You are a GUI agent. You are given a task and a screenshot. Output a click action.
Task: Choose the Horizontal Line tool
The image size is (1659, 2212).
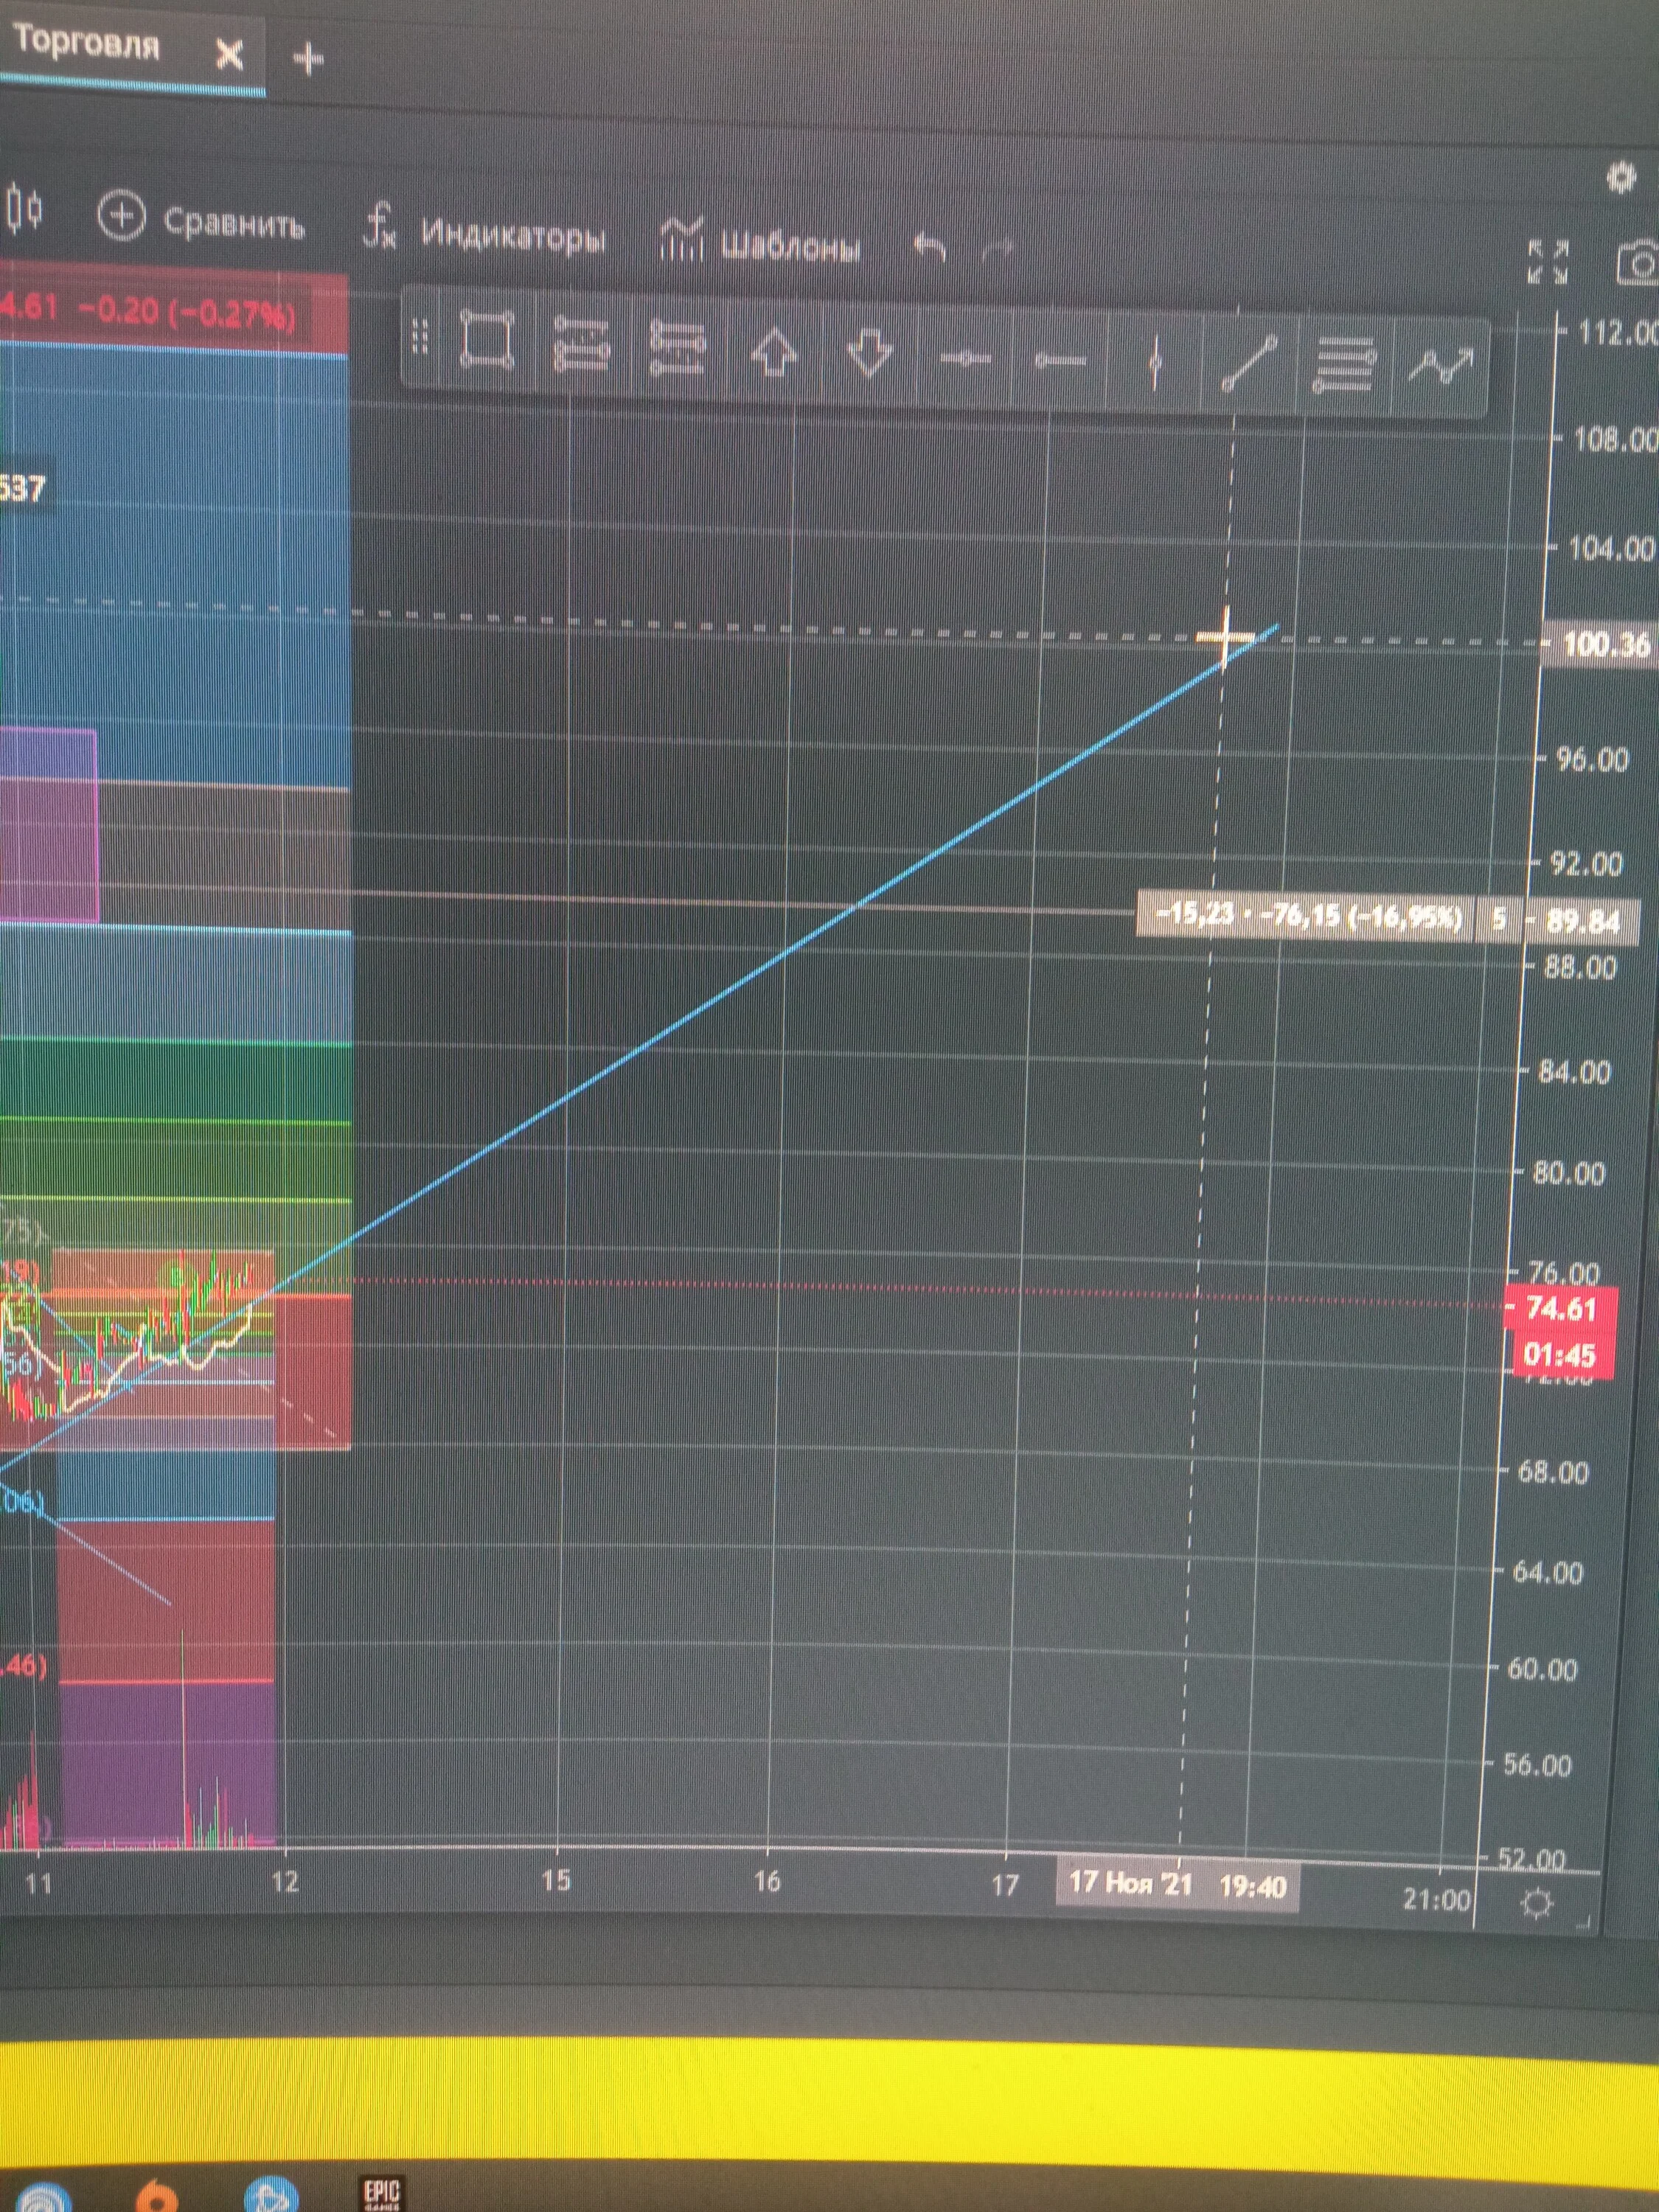(965, 358)
